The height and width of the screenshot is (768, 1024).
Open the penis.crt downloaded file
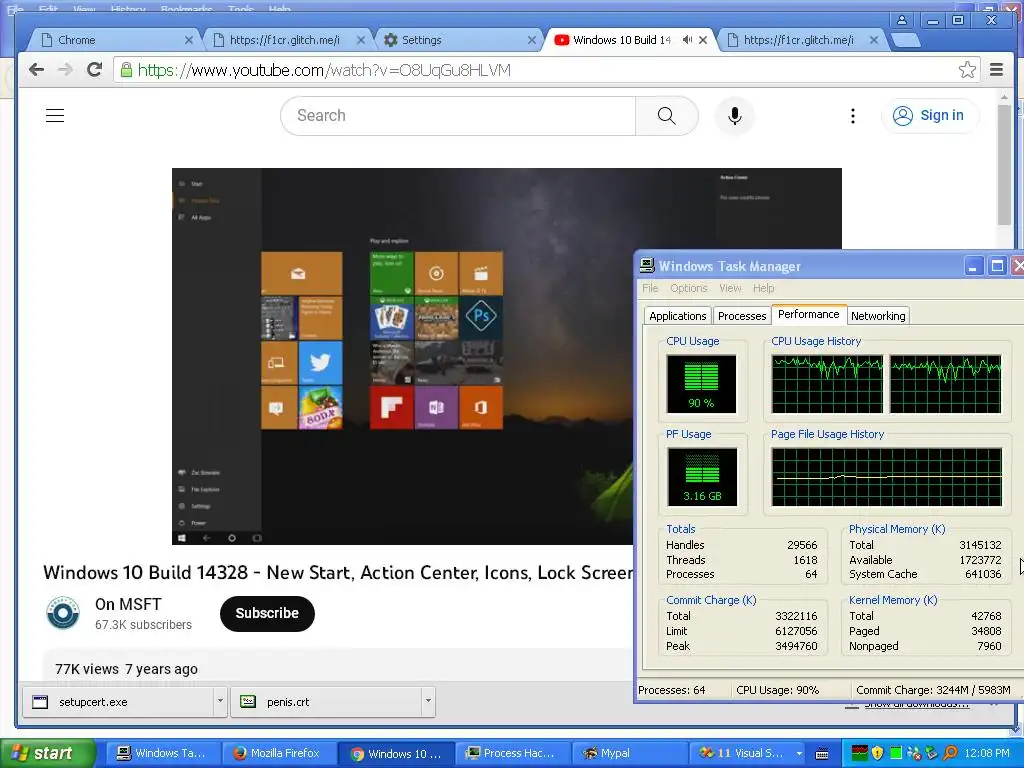tap(327, 701)
